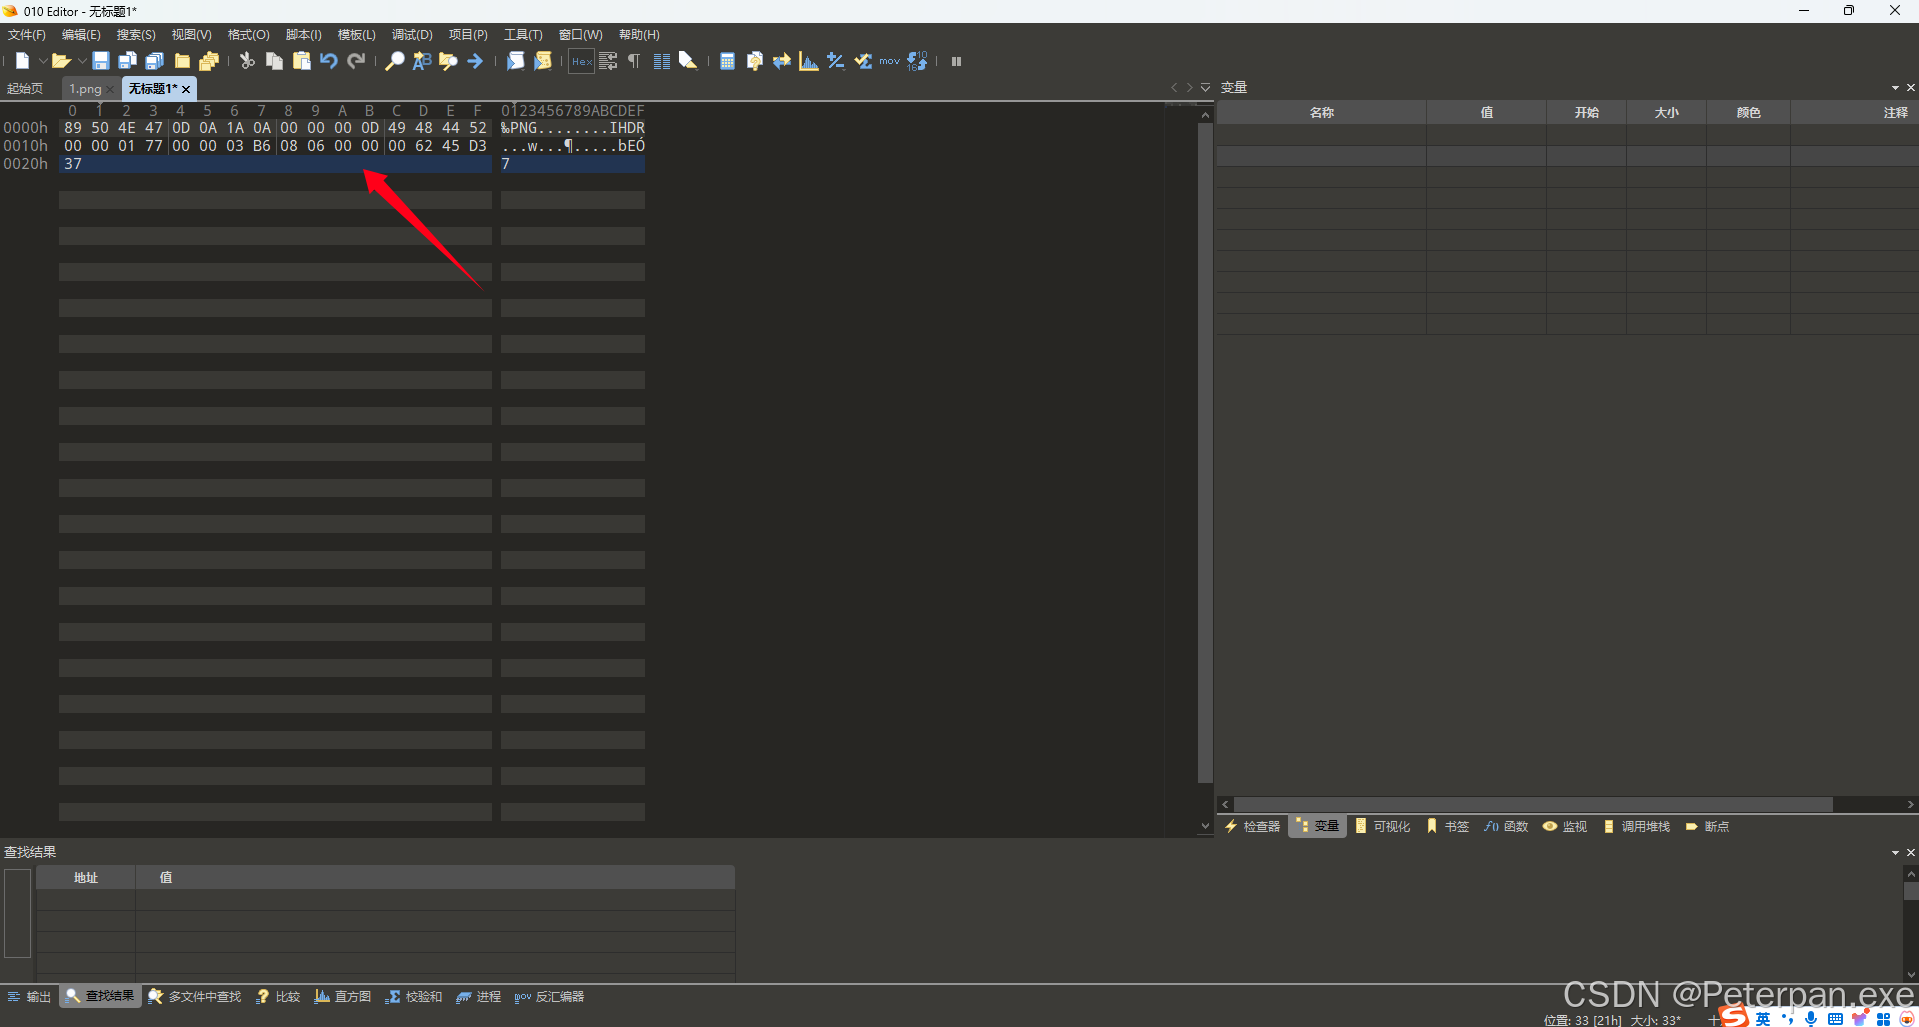
Task: Switch to the 断点 breakpoints tab
Action: (x=1707, y=827)
